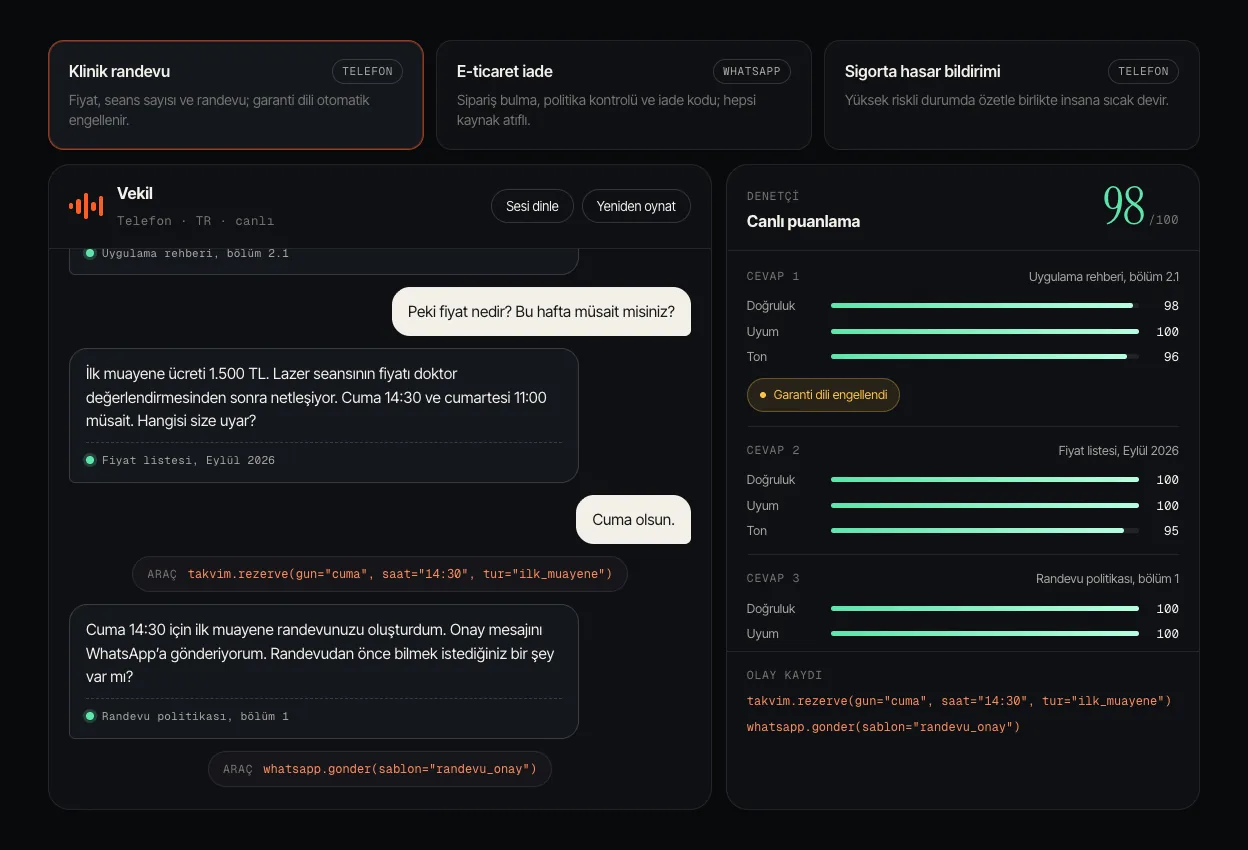Click "Fiyat listesi, Eylül 2026" in Cevap 2 header

[1119, 450]
